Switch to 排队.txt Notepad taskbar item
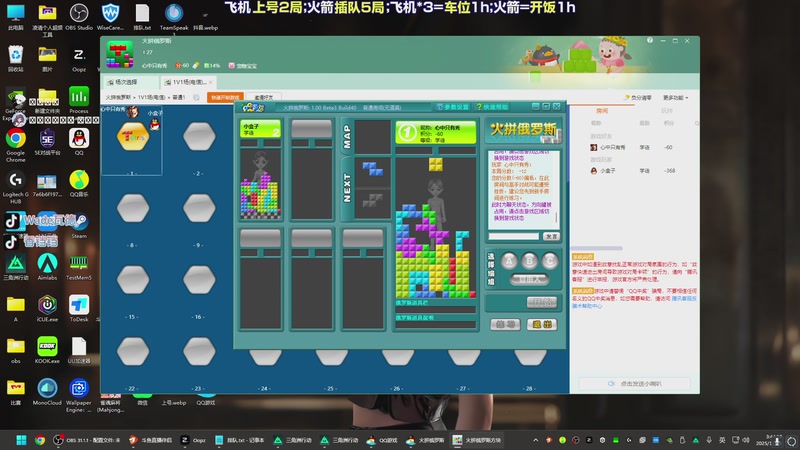The image size is (800, 450). [x=240, y=440]
